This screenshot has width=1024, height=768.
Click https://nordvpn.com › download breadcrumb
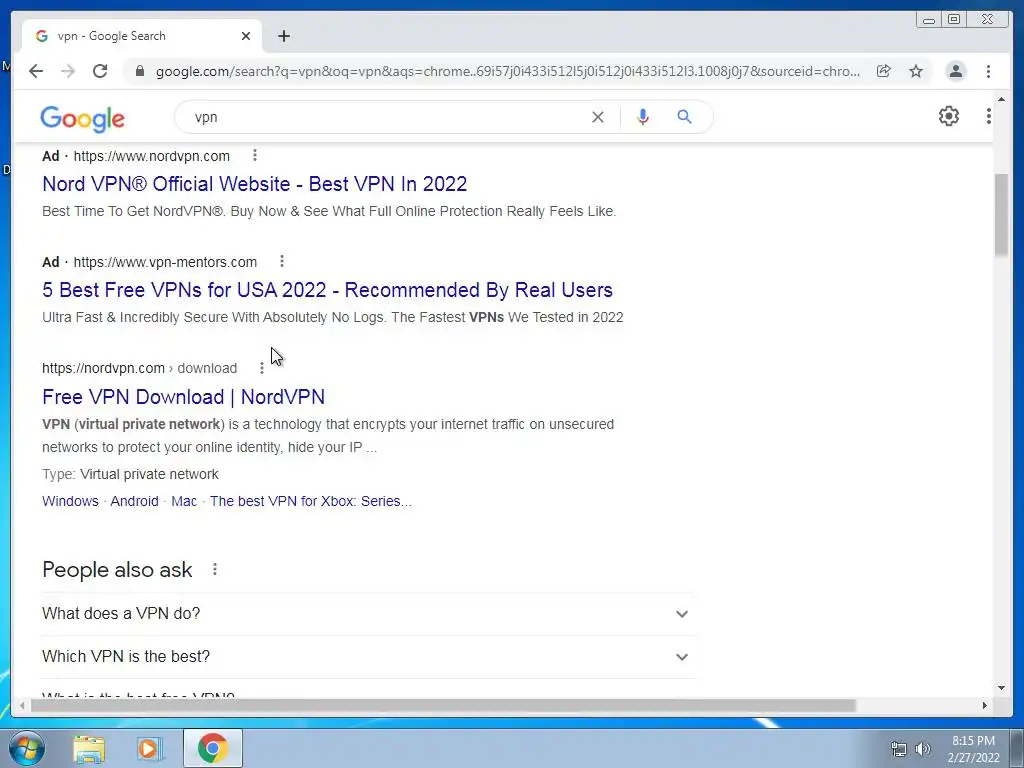click(139, 368)
